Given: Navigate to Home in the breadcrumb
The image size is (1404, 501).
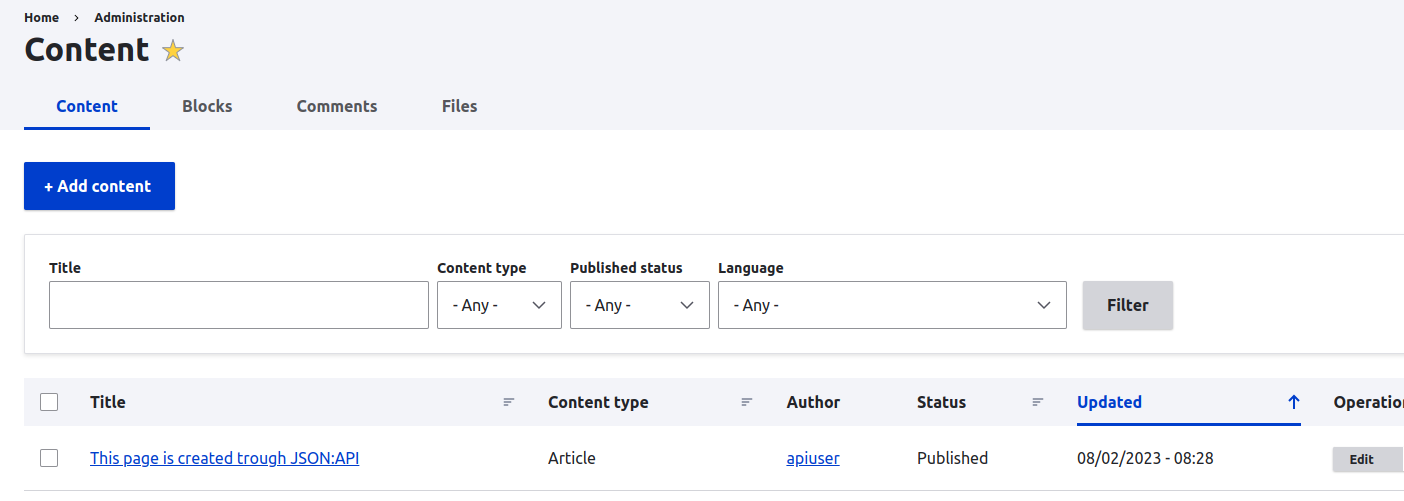Looking at the screenshot, I should coord(41,17).
